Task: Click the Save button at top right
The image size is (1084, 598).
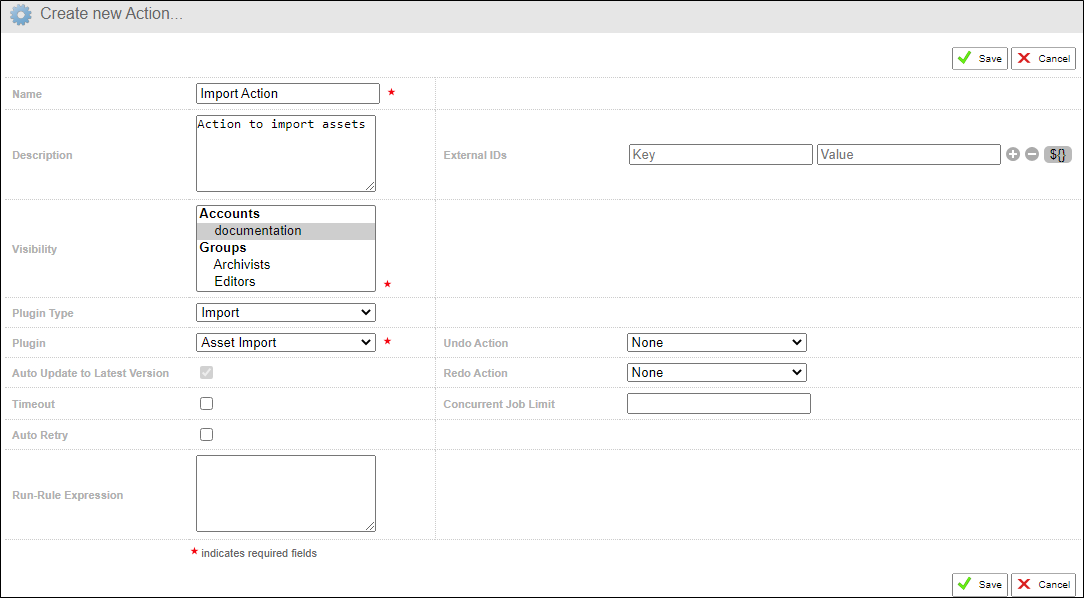Action: (x=979, y=58)
